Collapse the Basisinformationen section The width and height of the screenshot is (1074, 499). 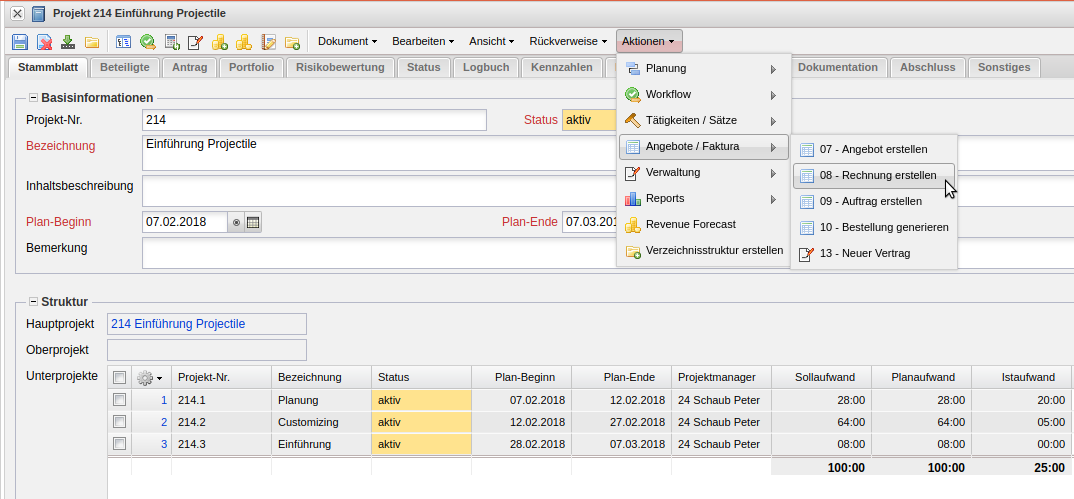pyautogui.click(x=33, y=98)
